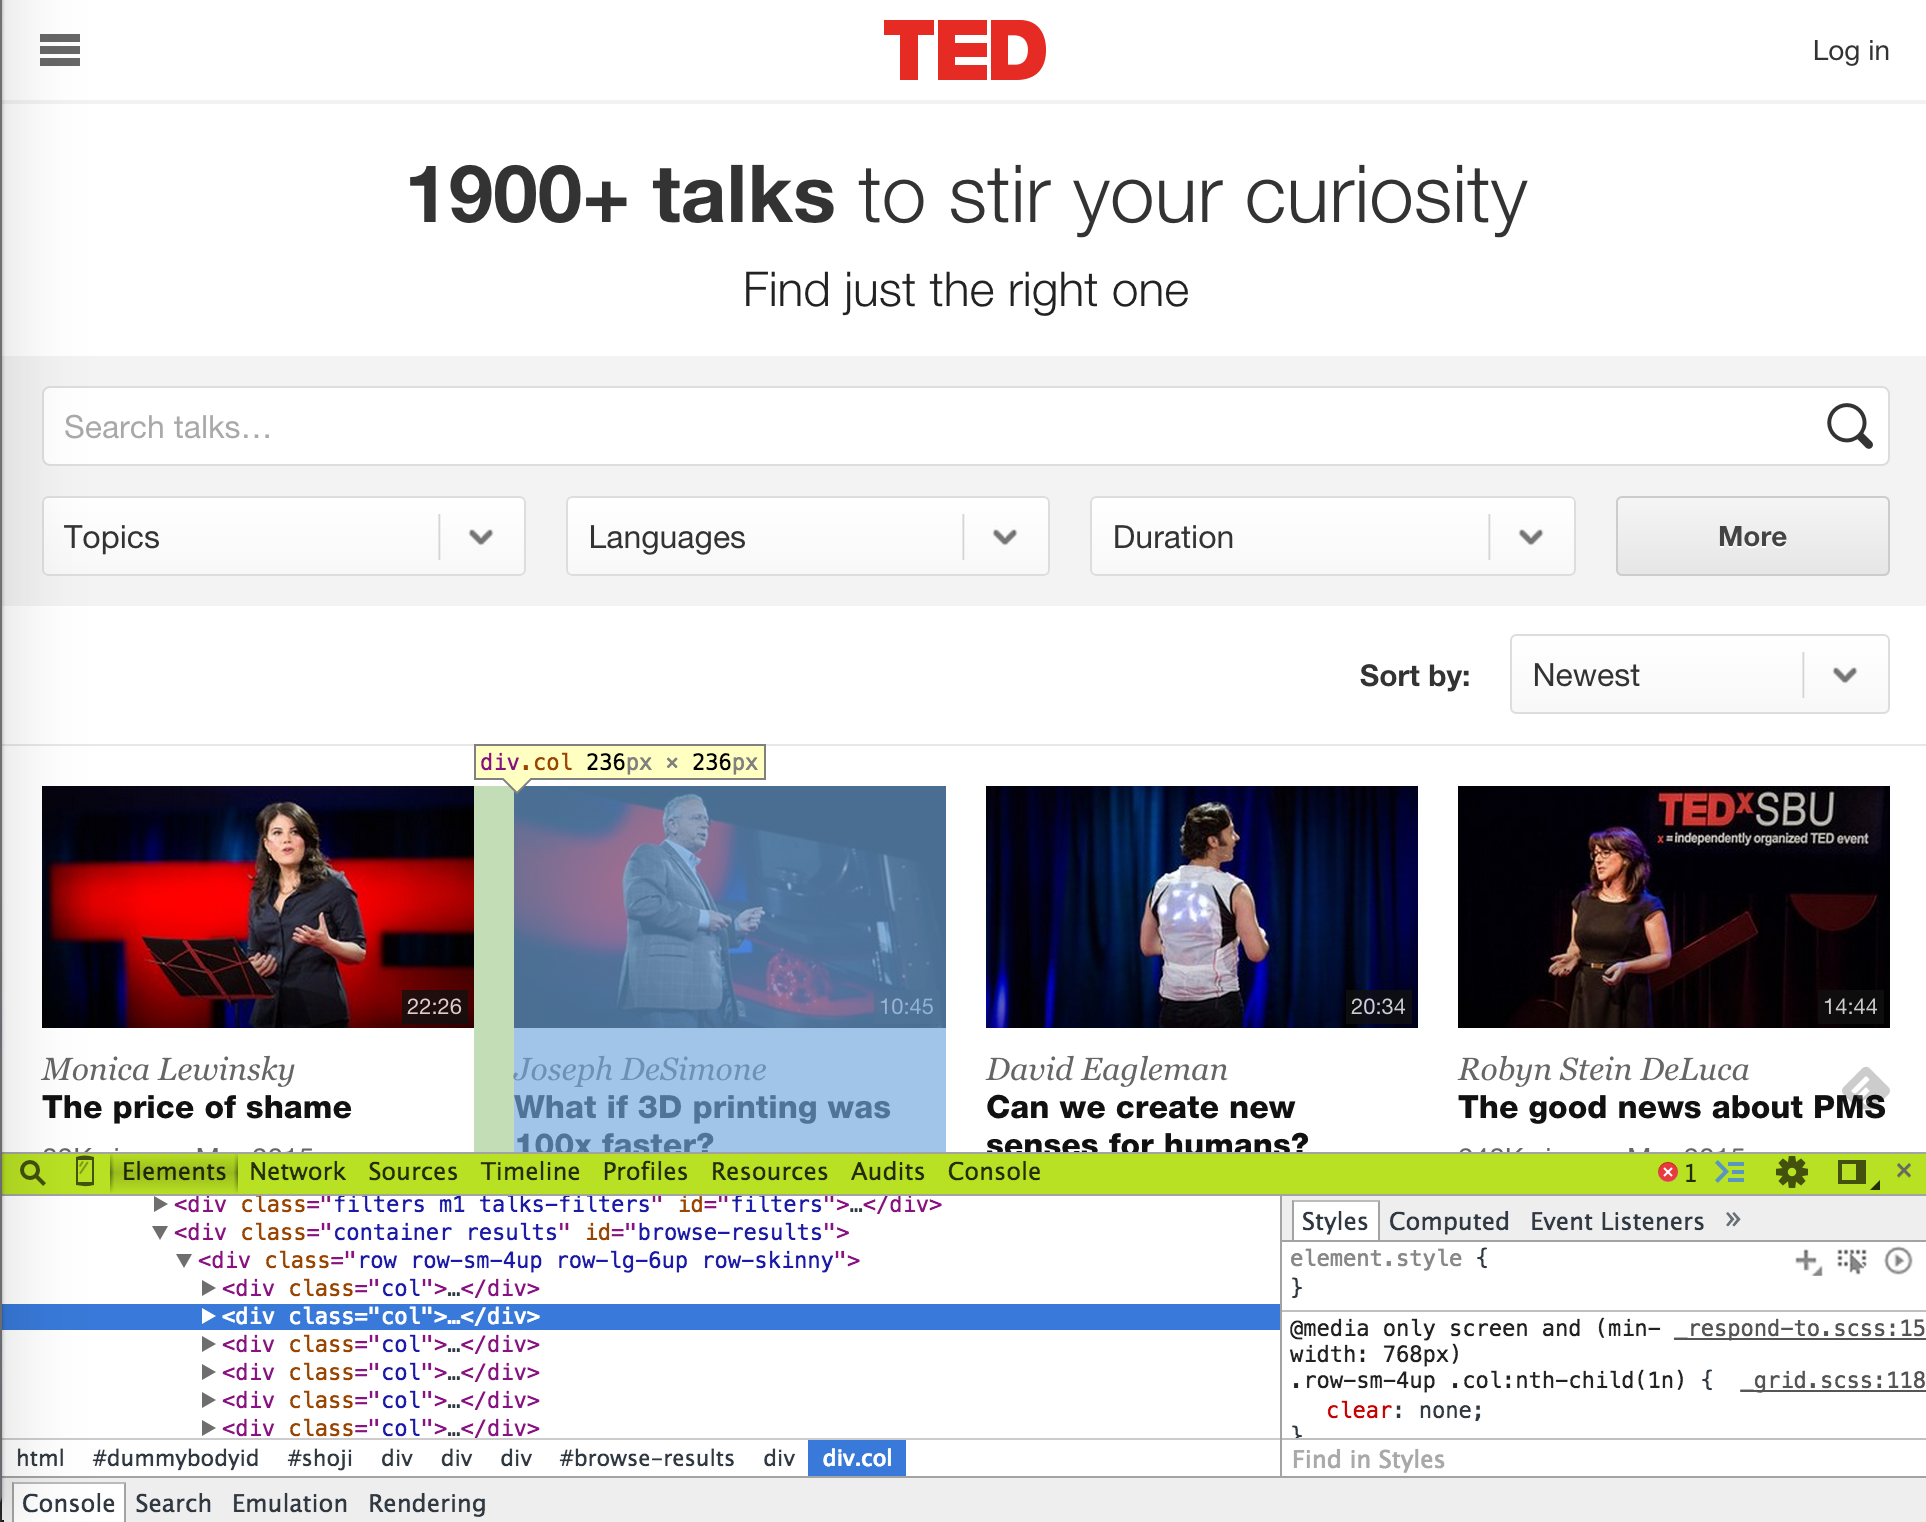The image size is (1926, 1522).
Task: Click the Monica Lewinsky speaker name
Action: coord(168,1069)
